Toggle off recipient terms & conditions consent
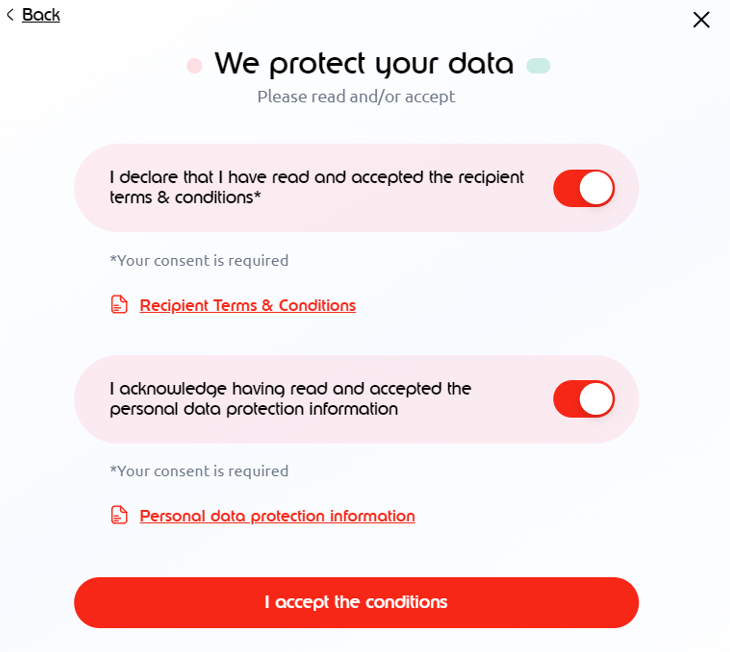730x652 pixels. tap(584, 188)
